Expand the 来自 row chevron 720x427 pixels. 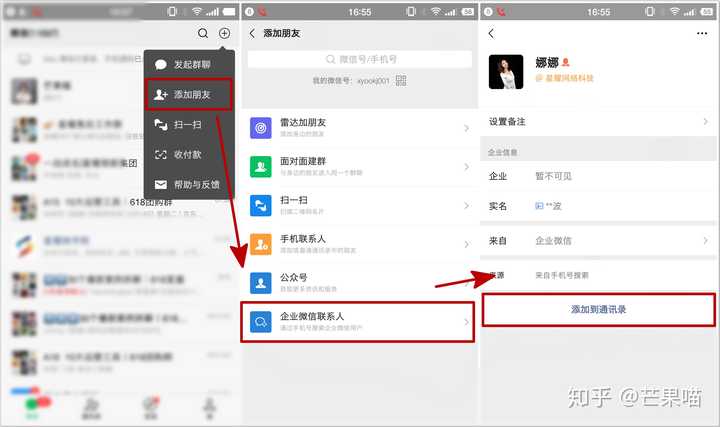705,241
